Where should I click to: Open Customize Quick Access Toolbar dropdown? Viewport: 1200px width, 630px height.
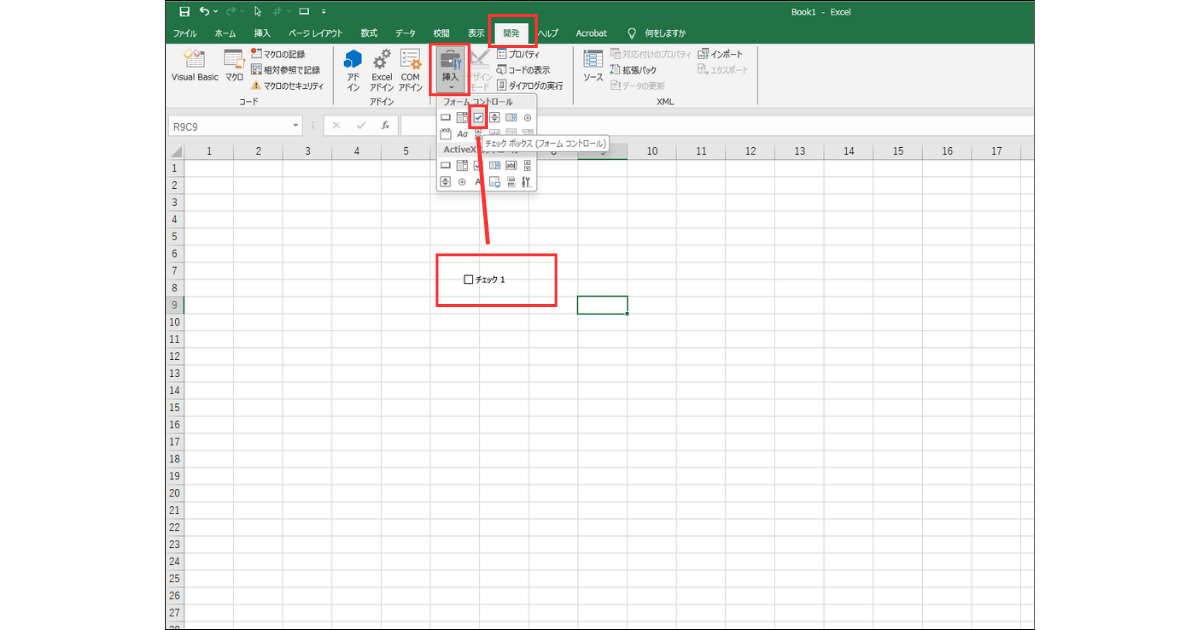(324, 12)
